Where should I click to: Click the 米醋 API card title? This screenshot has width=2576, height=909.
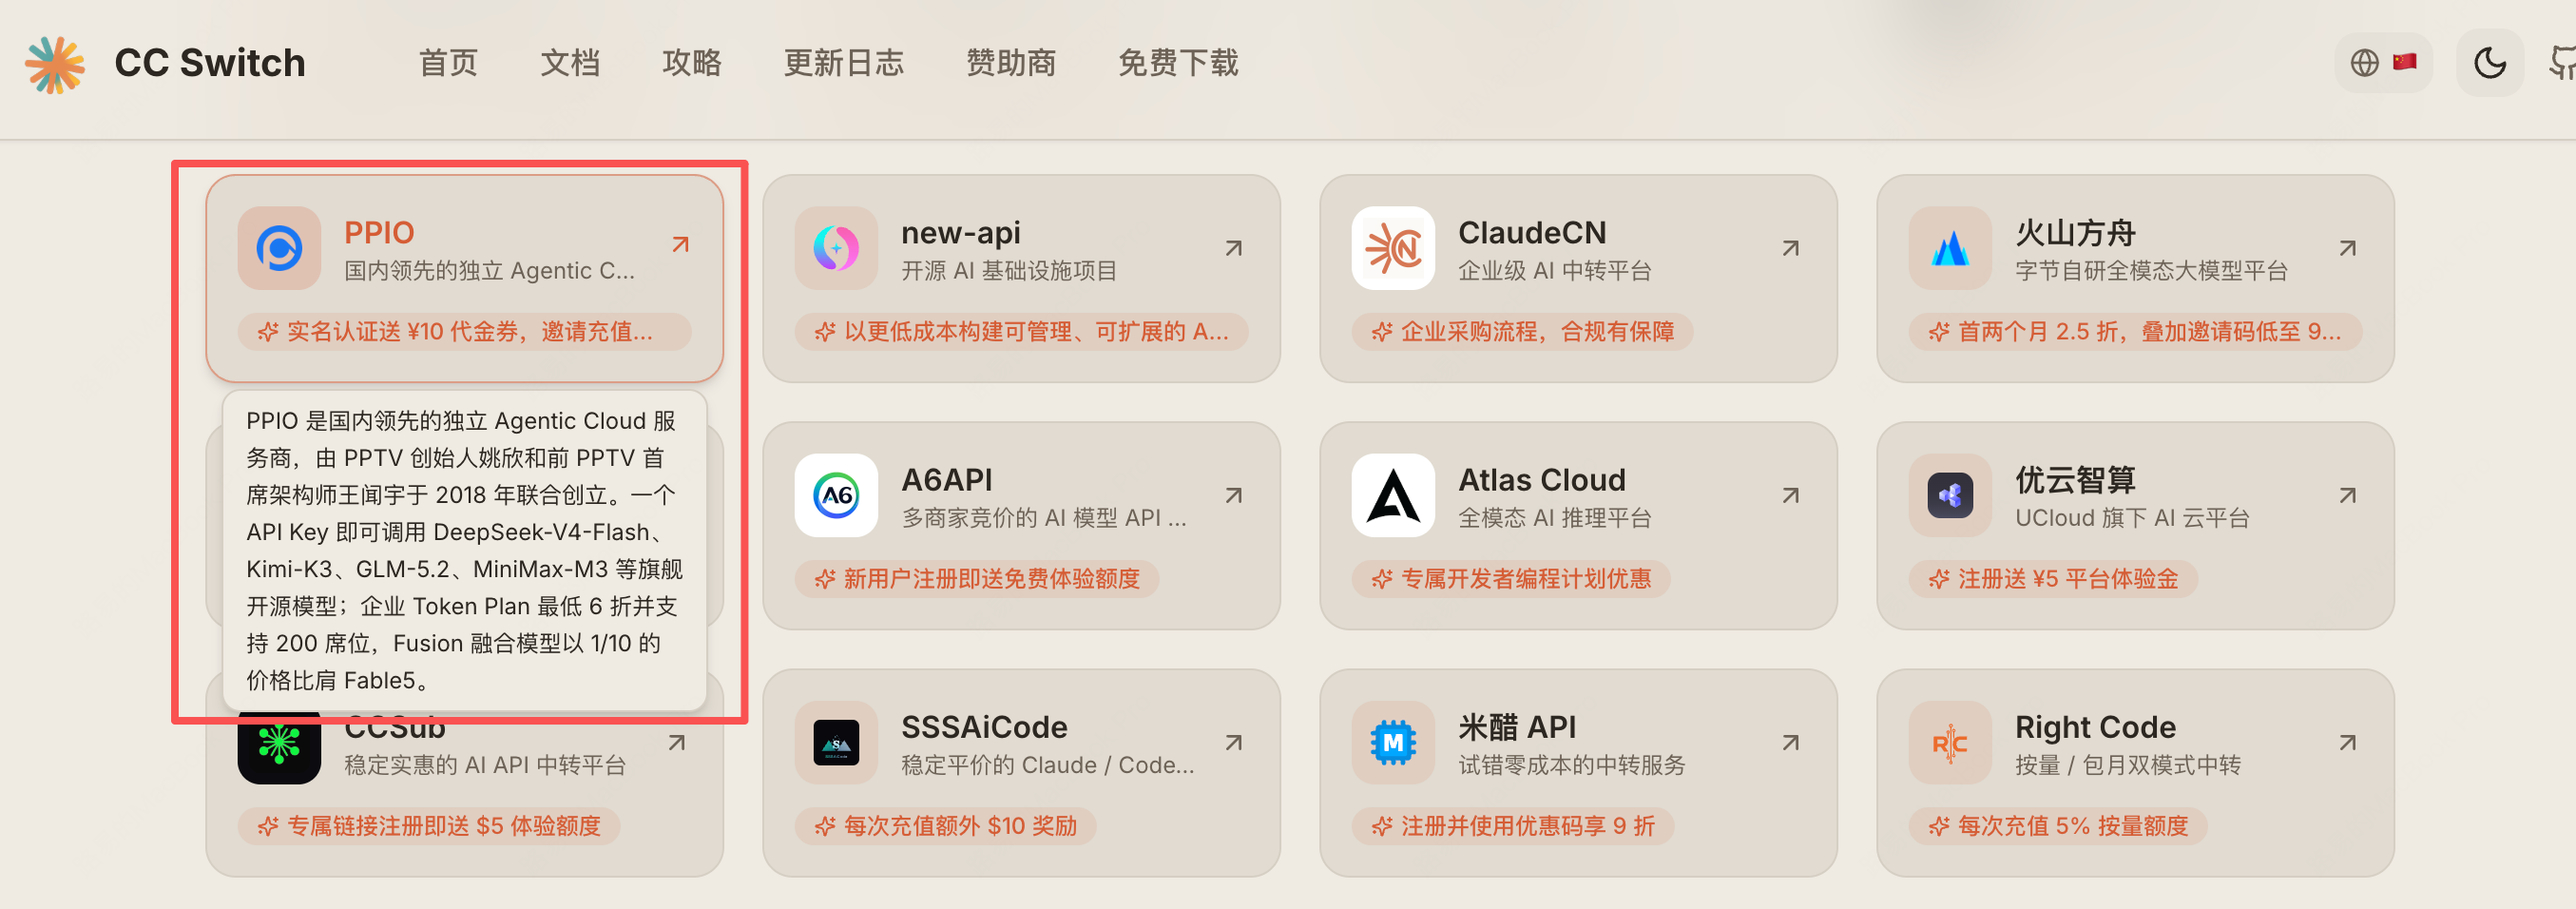(x=1517, y=727)
